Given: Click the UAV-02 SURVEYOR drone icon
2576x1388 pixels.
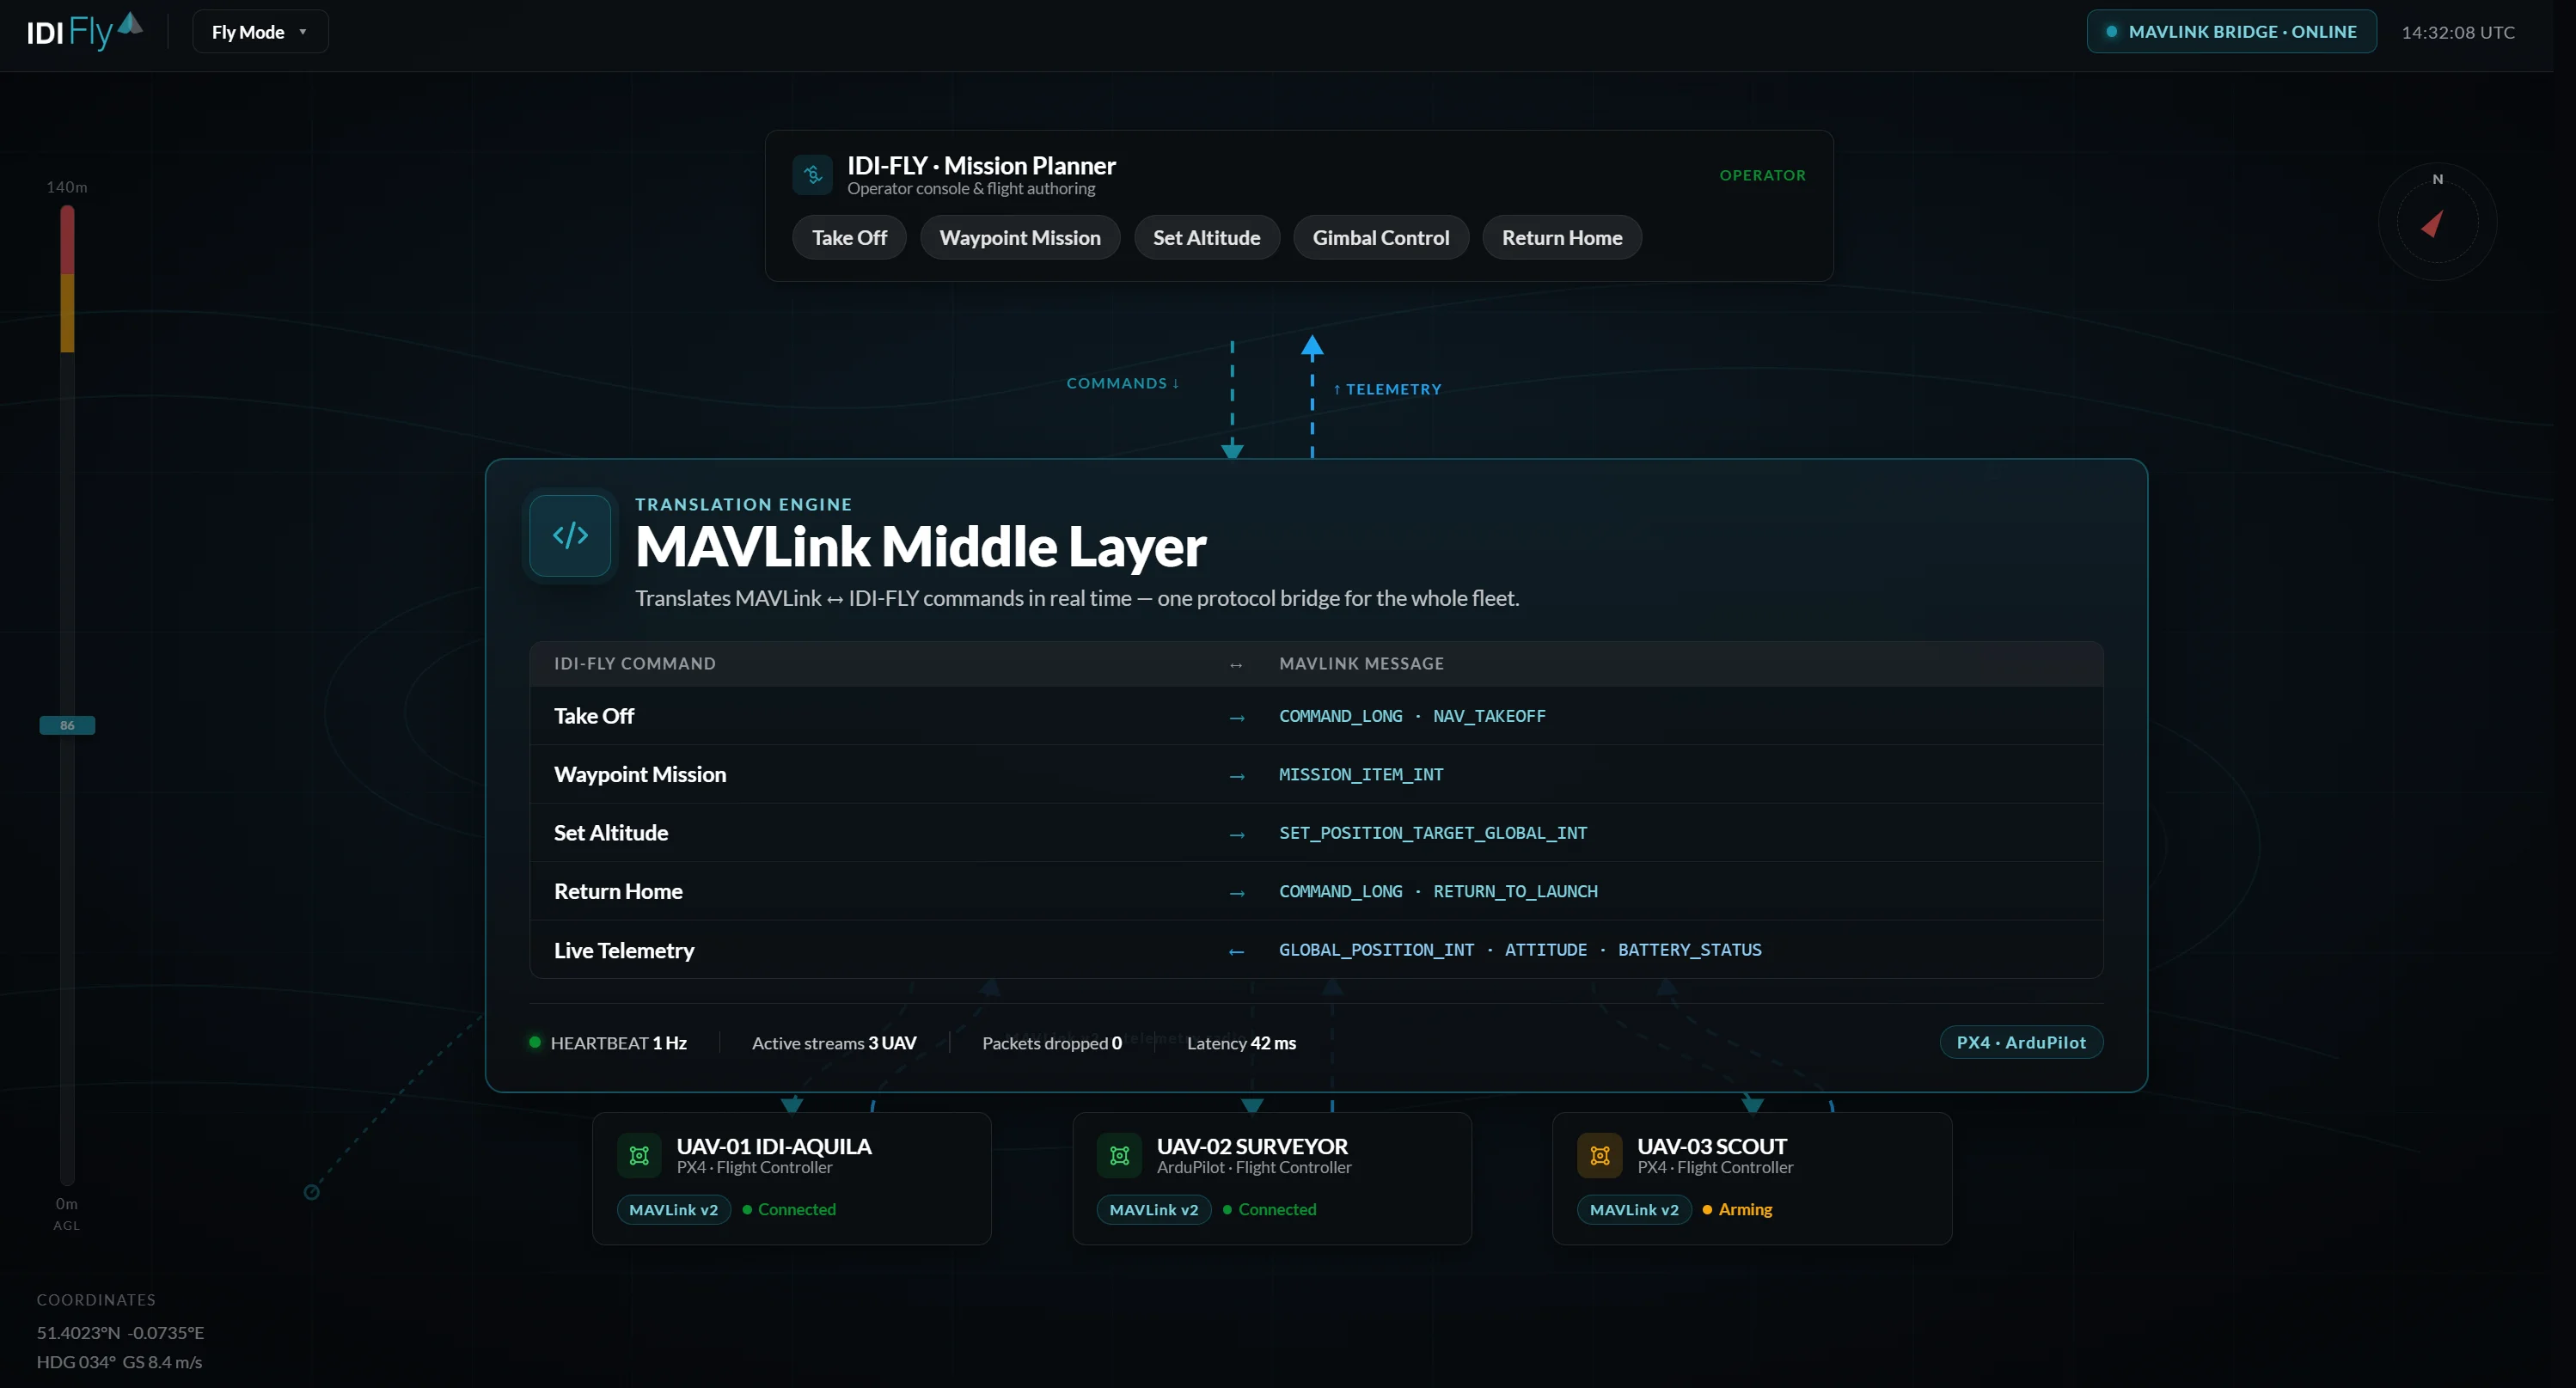Looking at the screenshot, I should (x=1119, y=1156).
